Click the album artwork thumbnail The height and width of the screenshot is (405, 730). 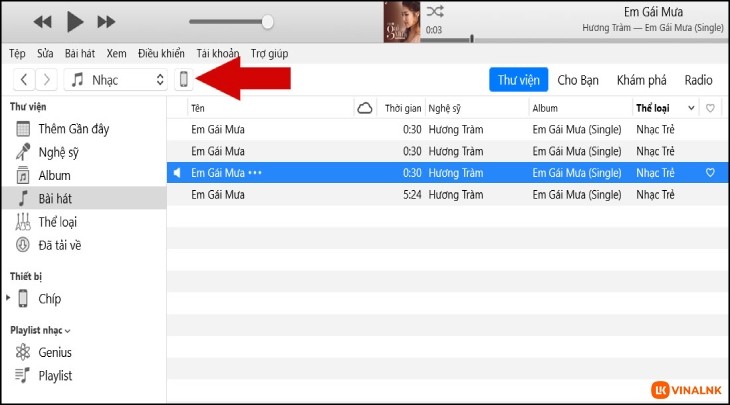point(401,21)
